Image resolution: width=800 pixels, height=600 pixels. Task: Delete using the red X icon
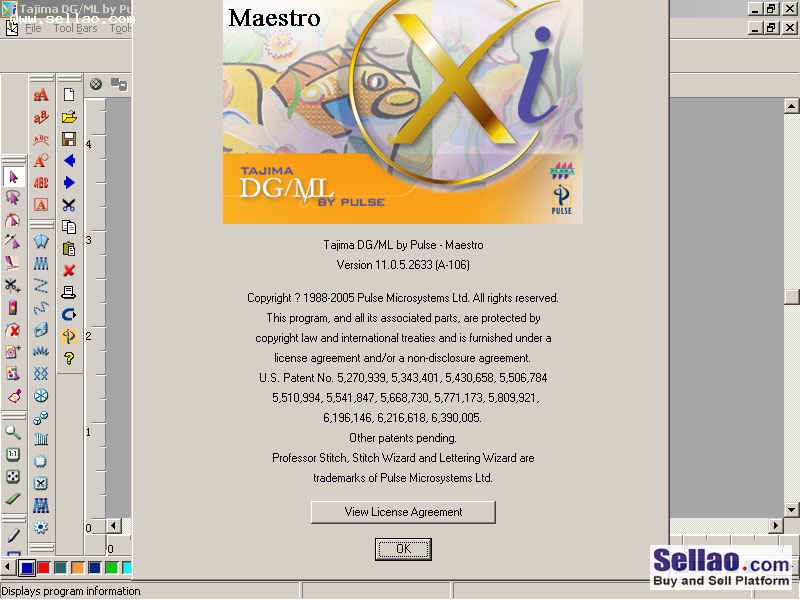(x=69, y=270)
